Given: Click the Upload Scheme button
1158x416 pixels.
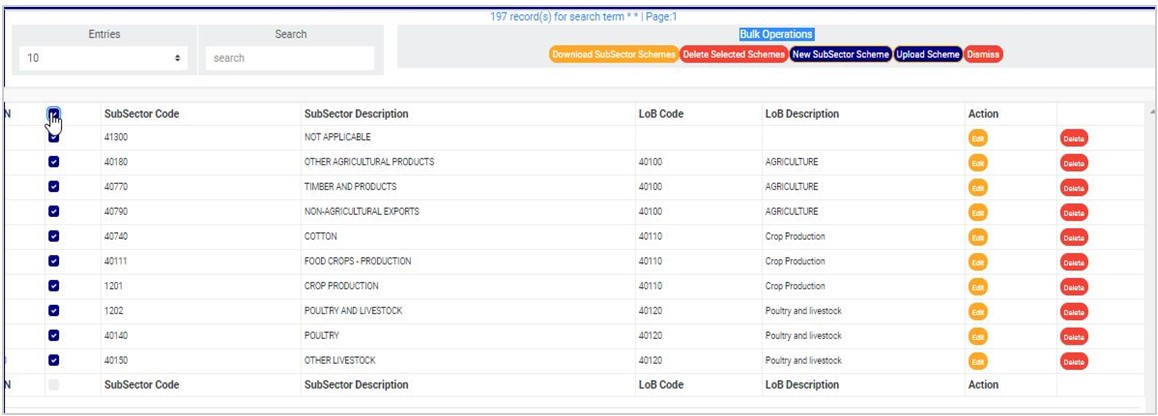Looking at the screenshot, I should (x=928, y=54).
